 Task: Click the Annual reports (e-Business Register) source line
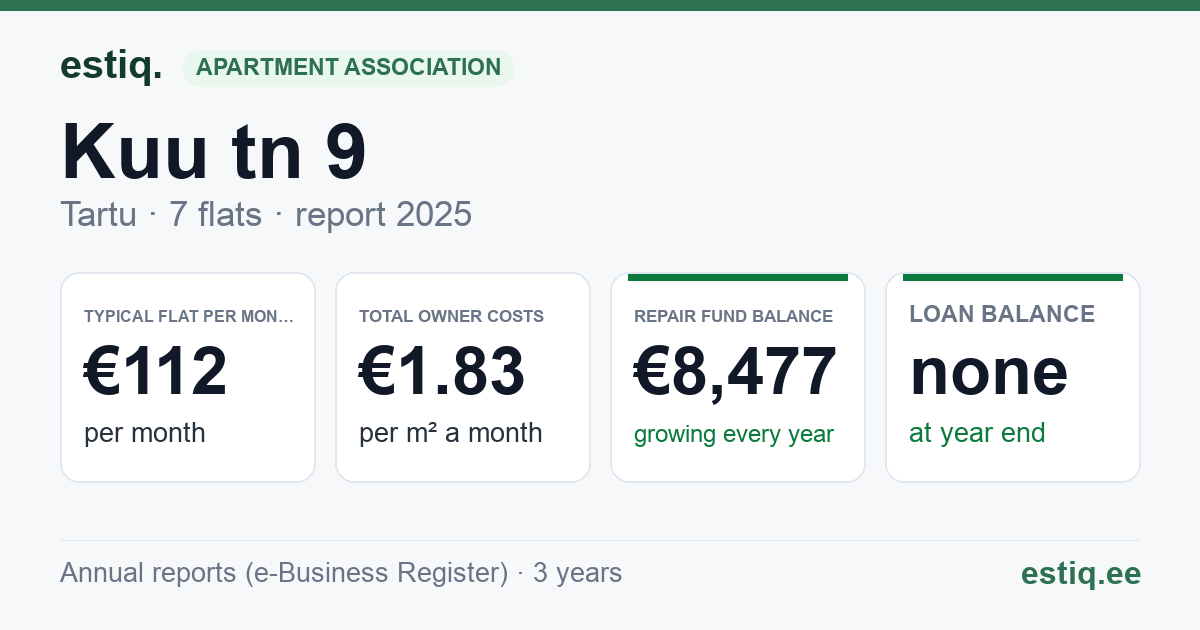tap(341, 573)
